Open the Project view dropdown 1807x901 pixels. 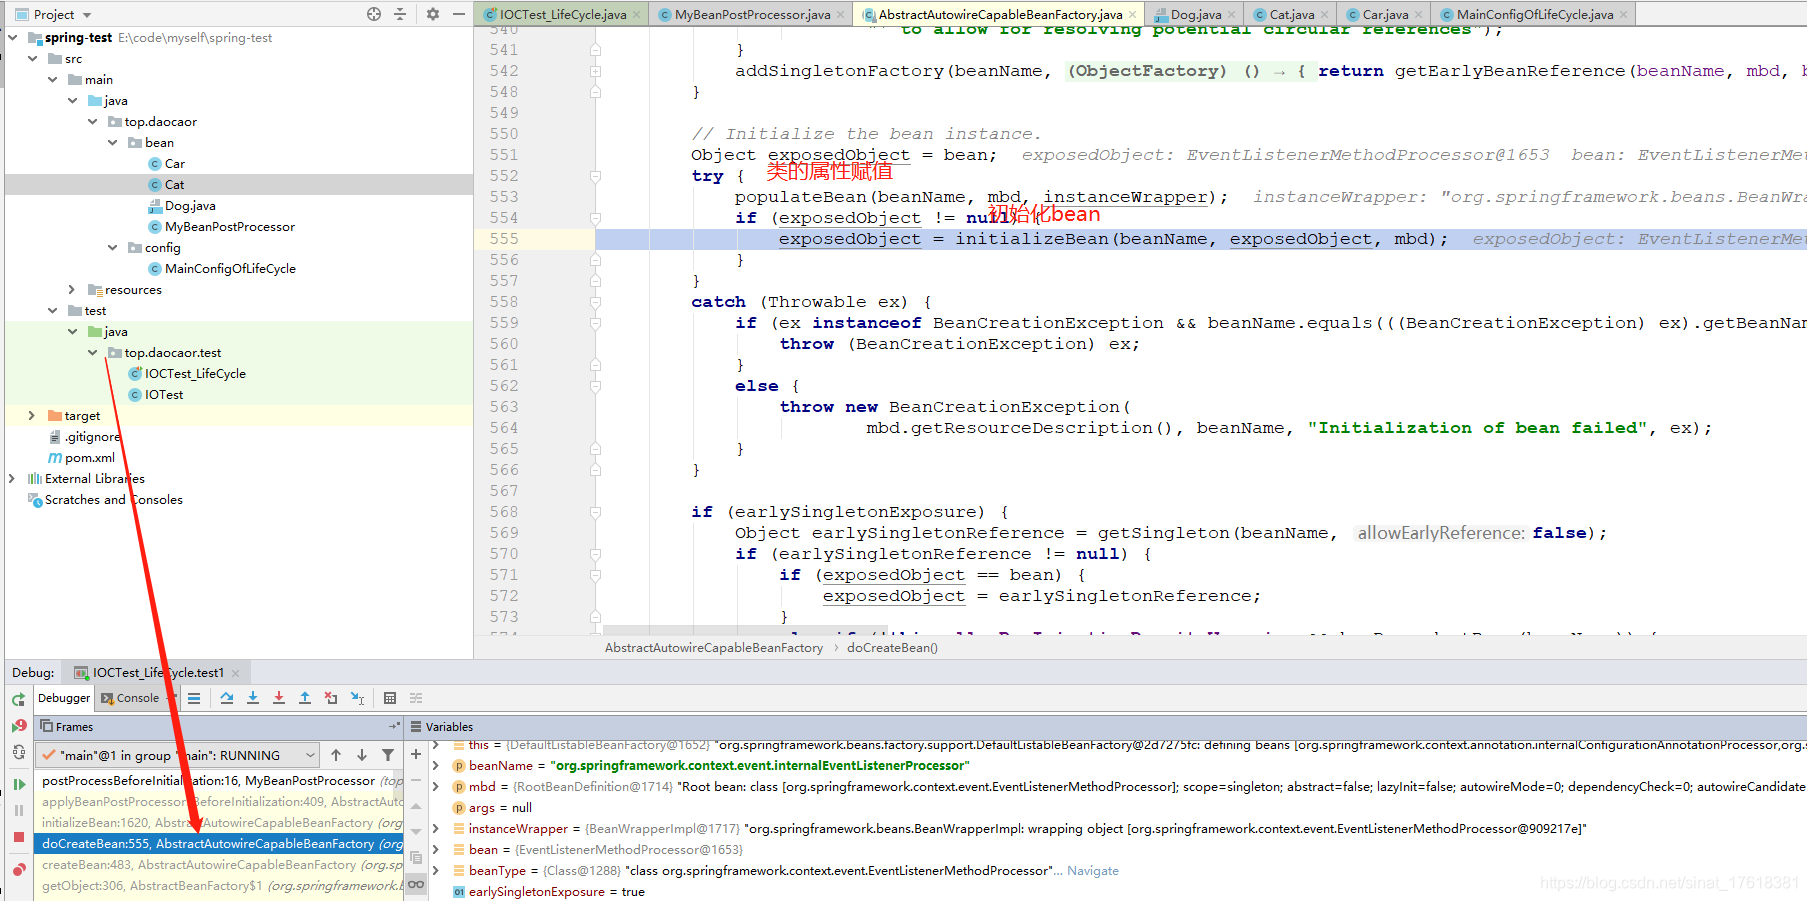coord(54,14)
